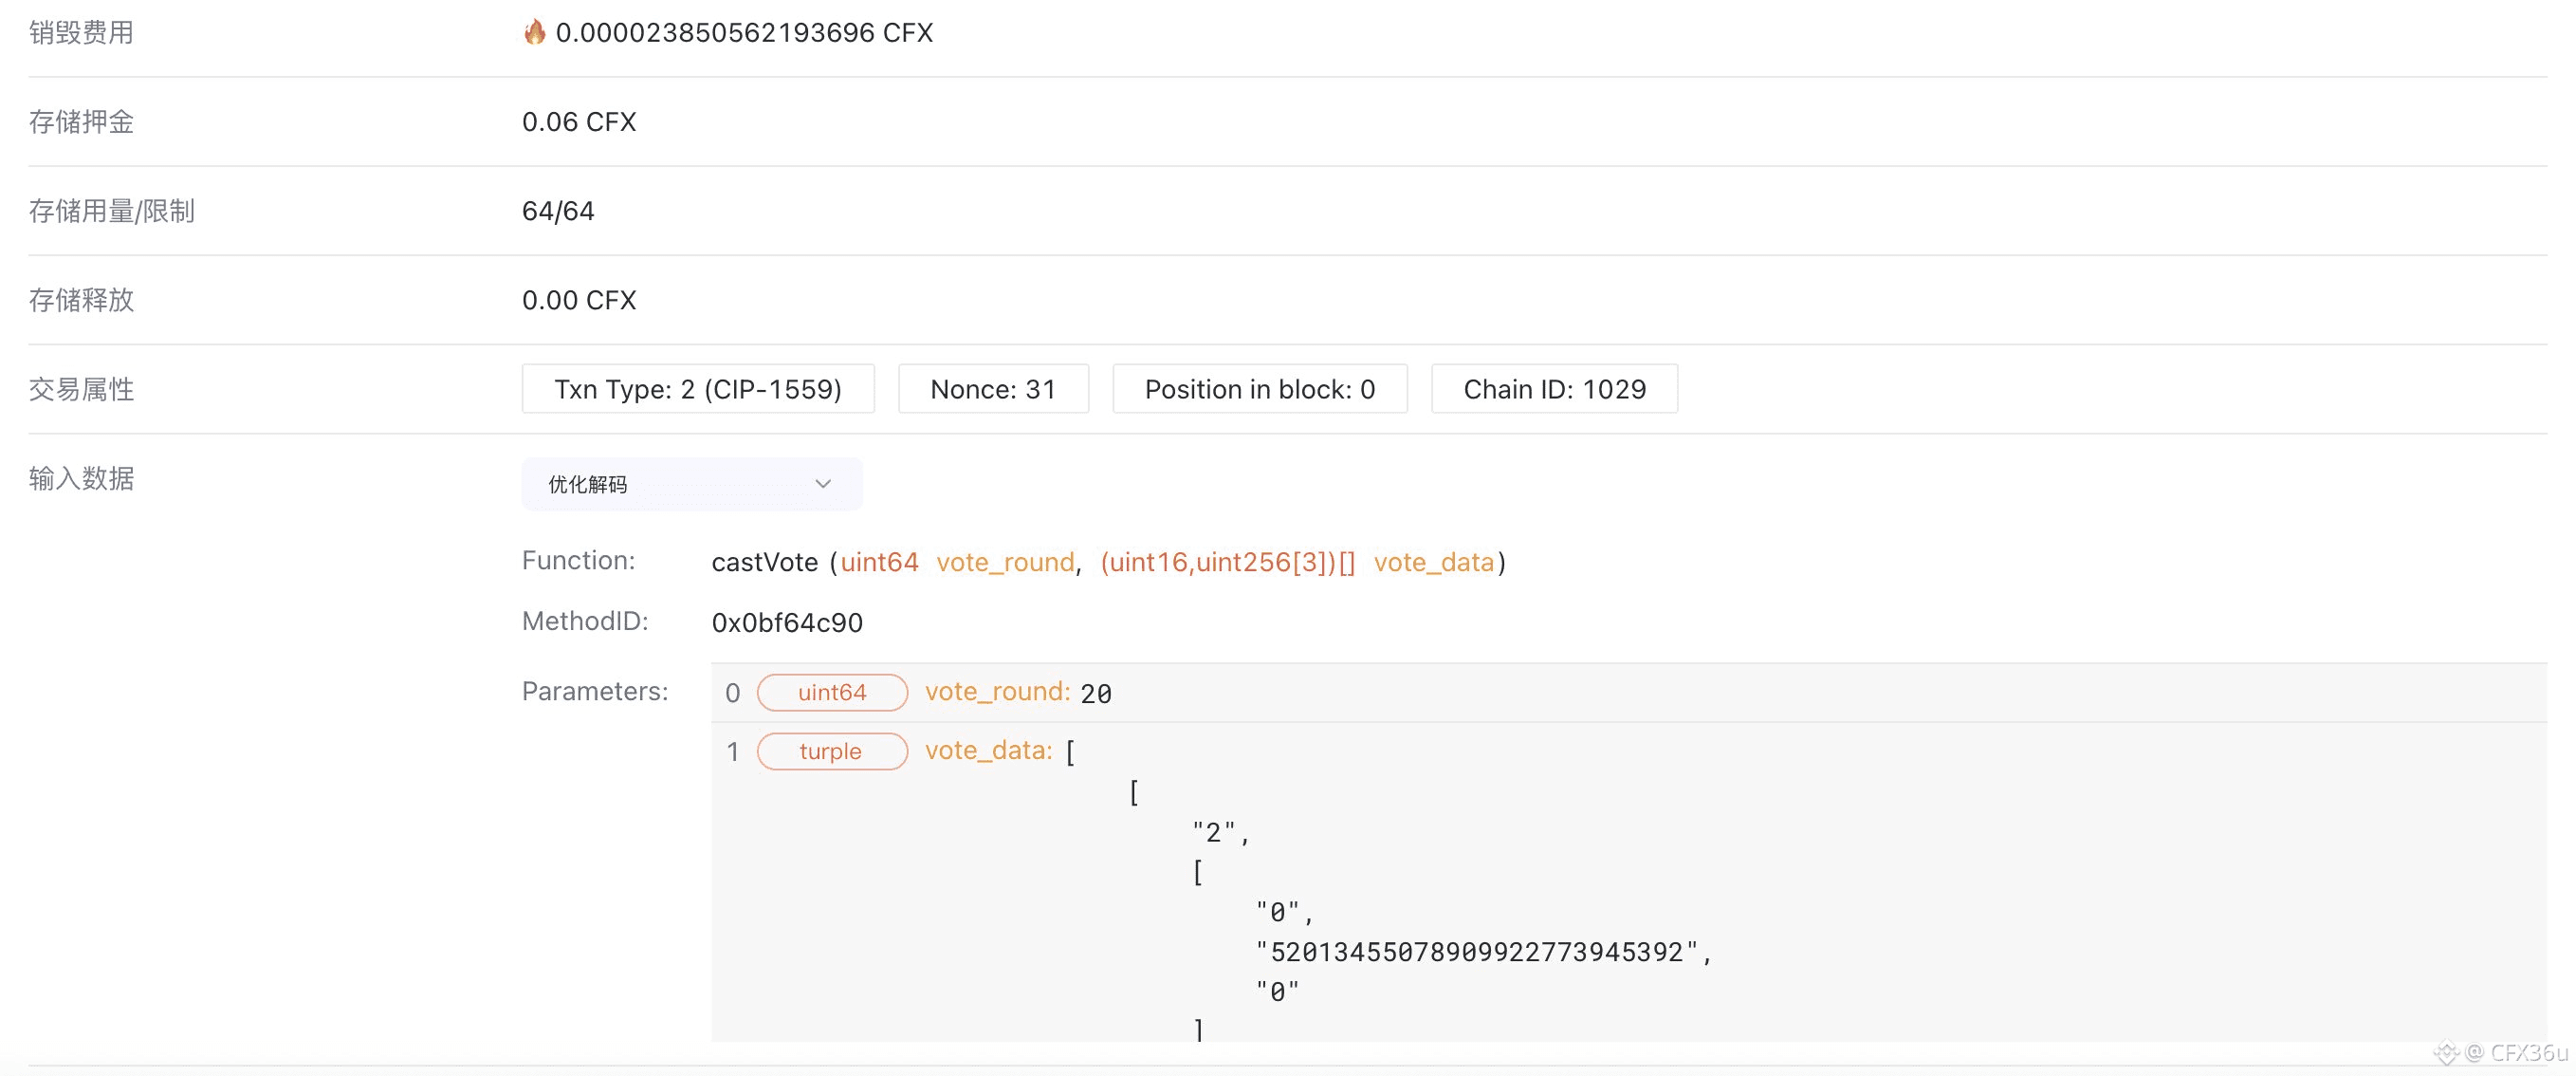
Task: Click the vote_round parameter value 20
Action: coord(1095,693)
